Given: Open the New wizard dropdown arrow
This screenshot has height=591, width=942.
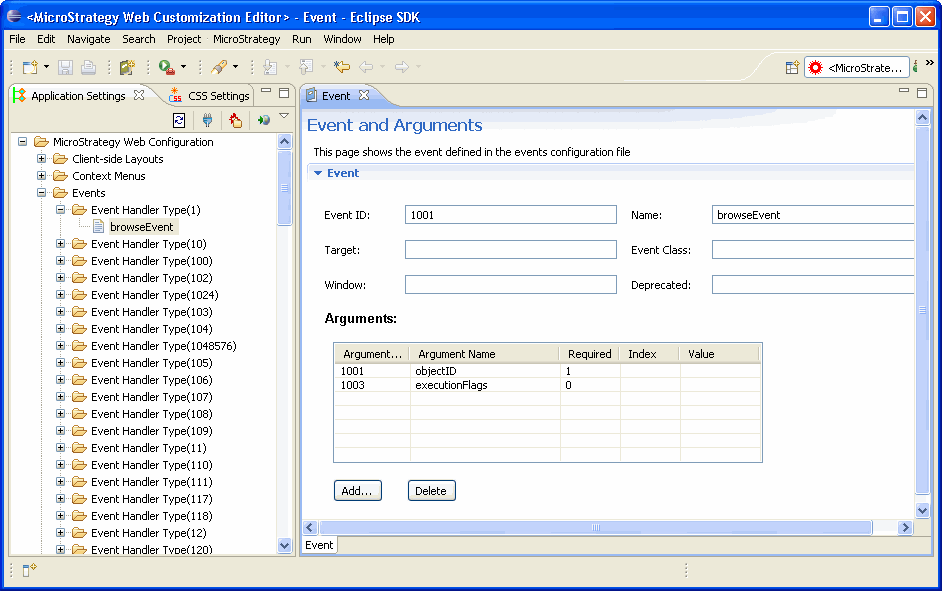Looking at the screenshot, I should (x=46, y=67).
